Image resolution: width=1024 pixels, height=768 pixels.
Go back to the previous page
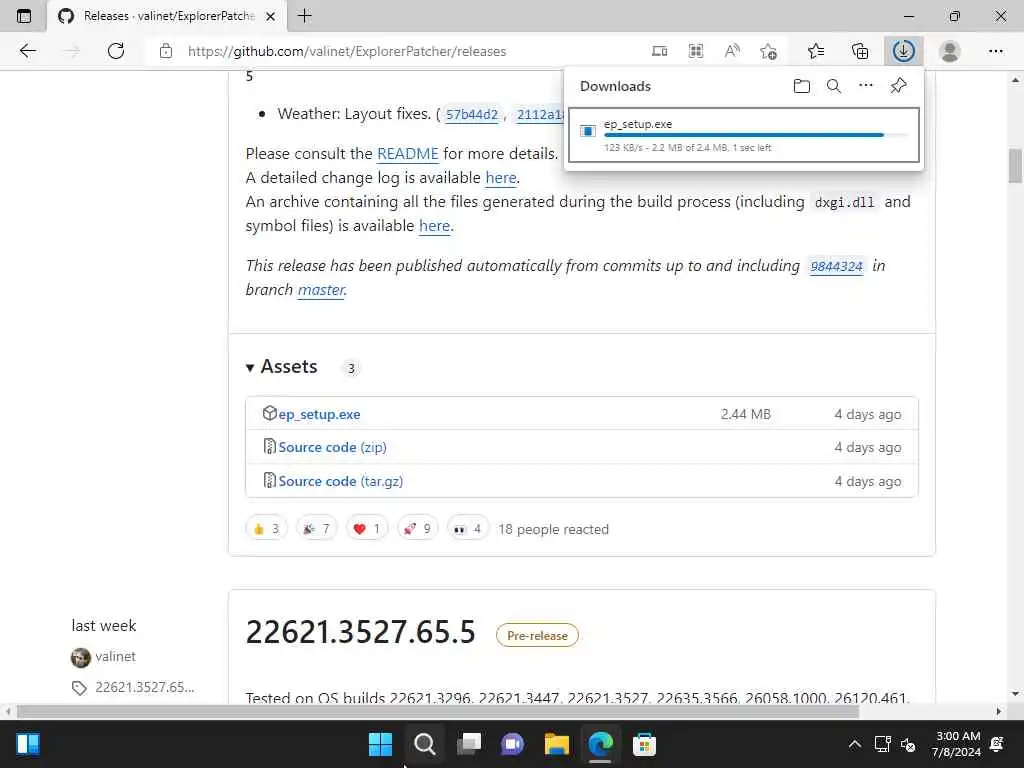[x=27, y=51]
